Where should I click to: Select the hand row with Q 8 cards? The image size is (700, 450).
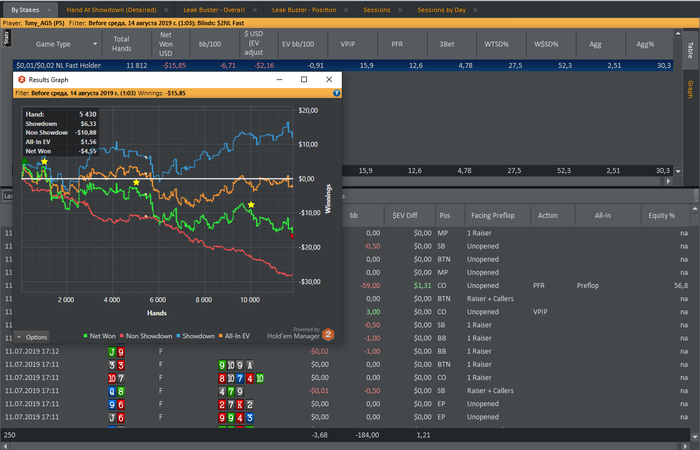(346, 391)
